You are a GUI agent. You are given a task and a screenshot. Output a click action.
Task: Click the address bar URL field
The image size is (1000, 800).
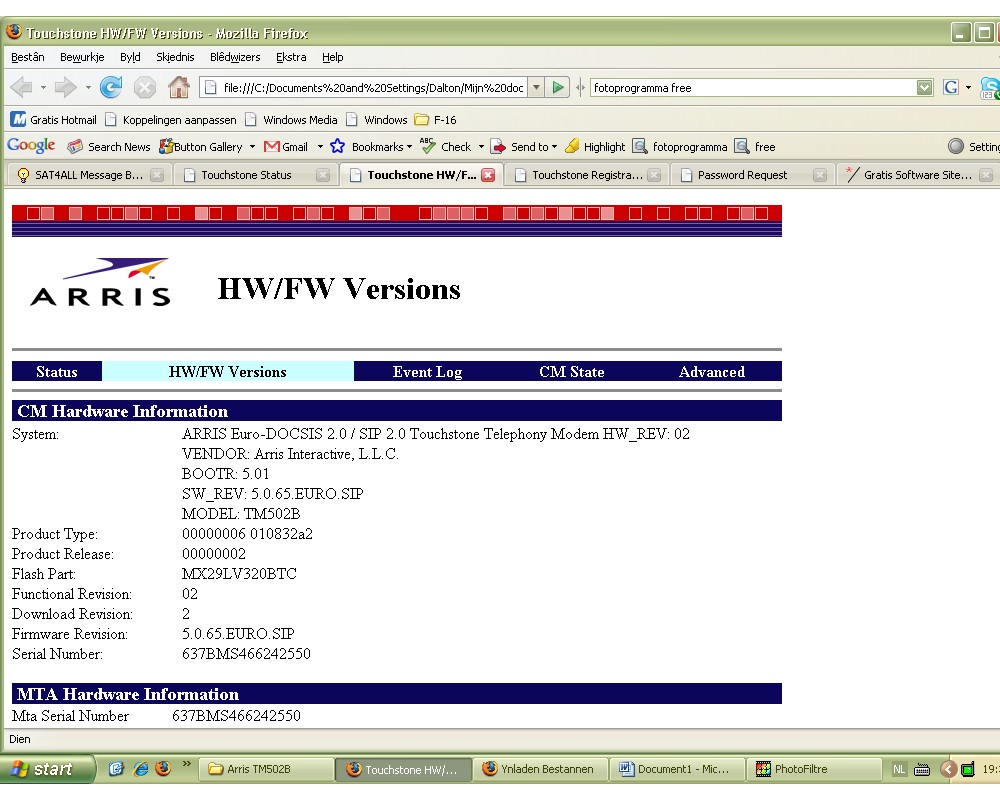(365, 87)
